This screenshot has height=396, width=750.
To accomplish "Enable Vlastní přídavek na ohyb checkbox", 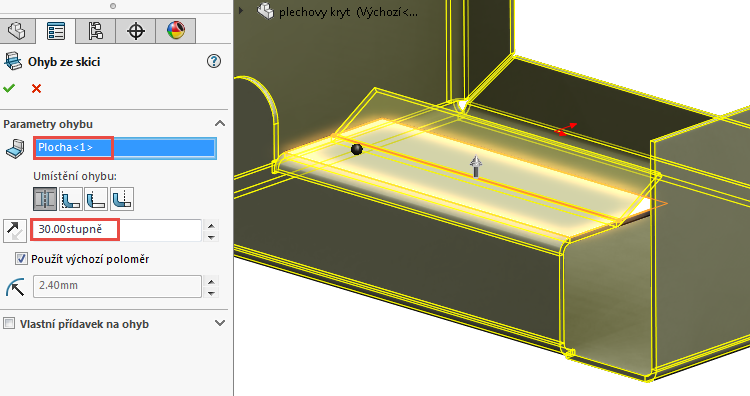I will click(9, 324).
